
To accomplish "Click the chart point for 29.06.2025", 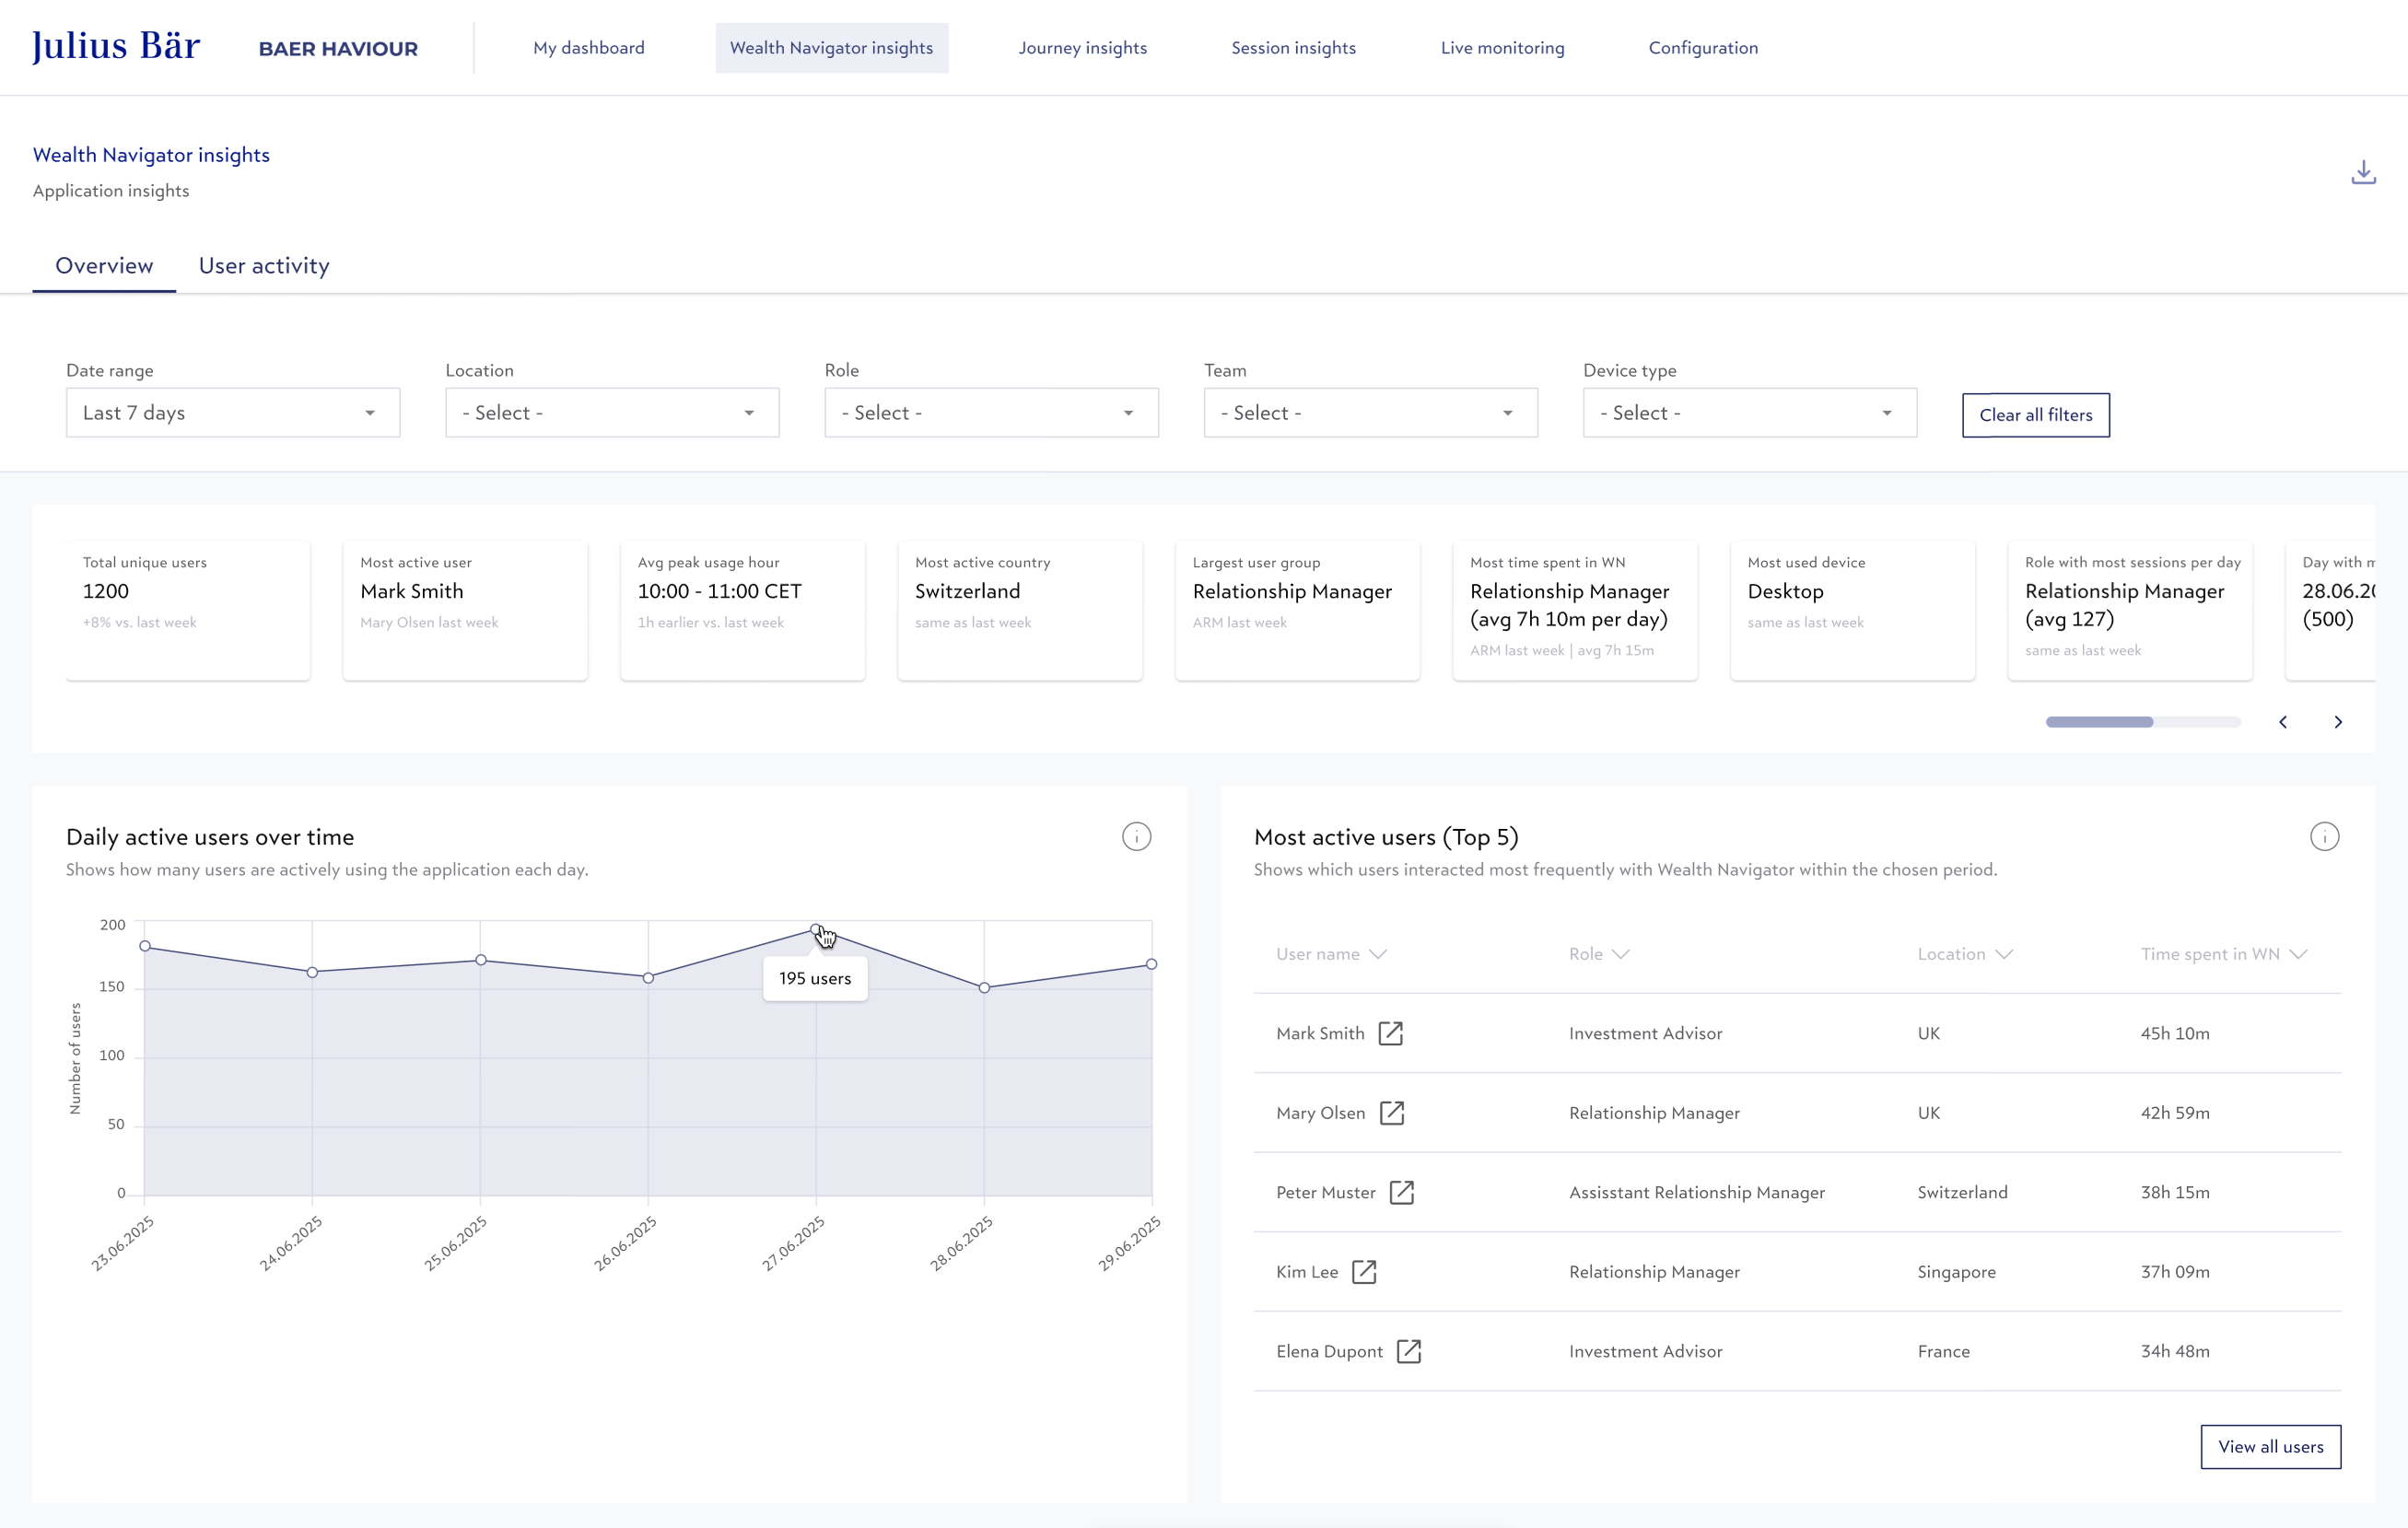I will (1151, 964).
